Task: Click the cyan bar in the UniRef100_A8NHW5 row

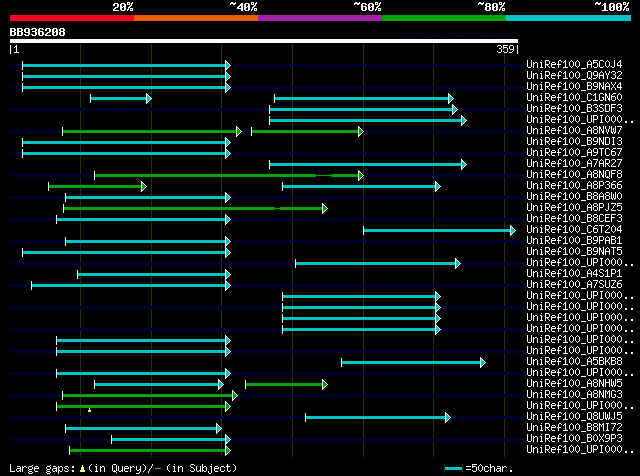Action: pyautogui.click(x=159, y=385)
